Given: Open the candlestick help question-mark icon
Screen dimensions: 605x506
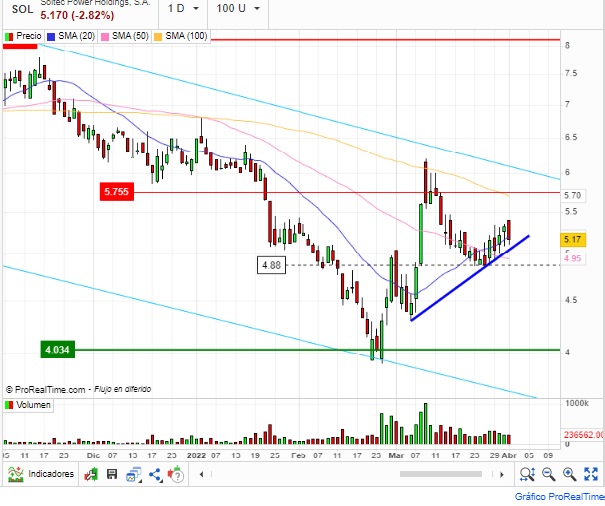Looking at the screenshot, I should coord(175,474).
